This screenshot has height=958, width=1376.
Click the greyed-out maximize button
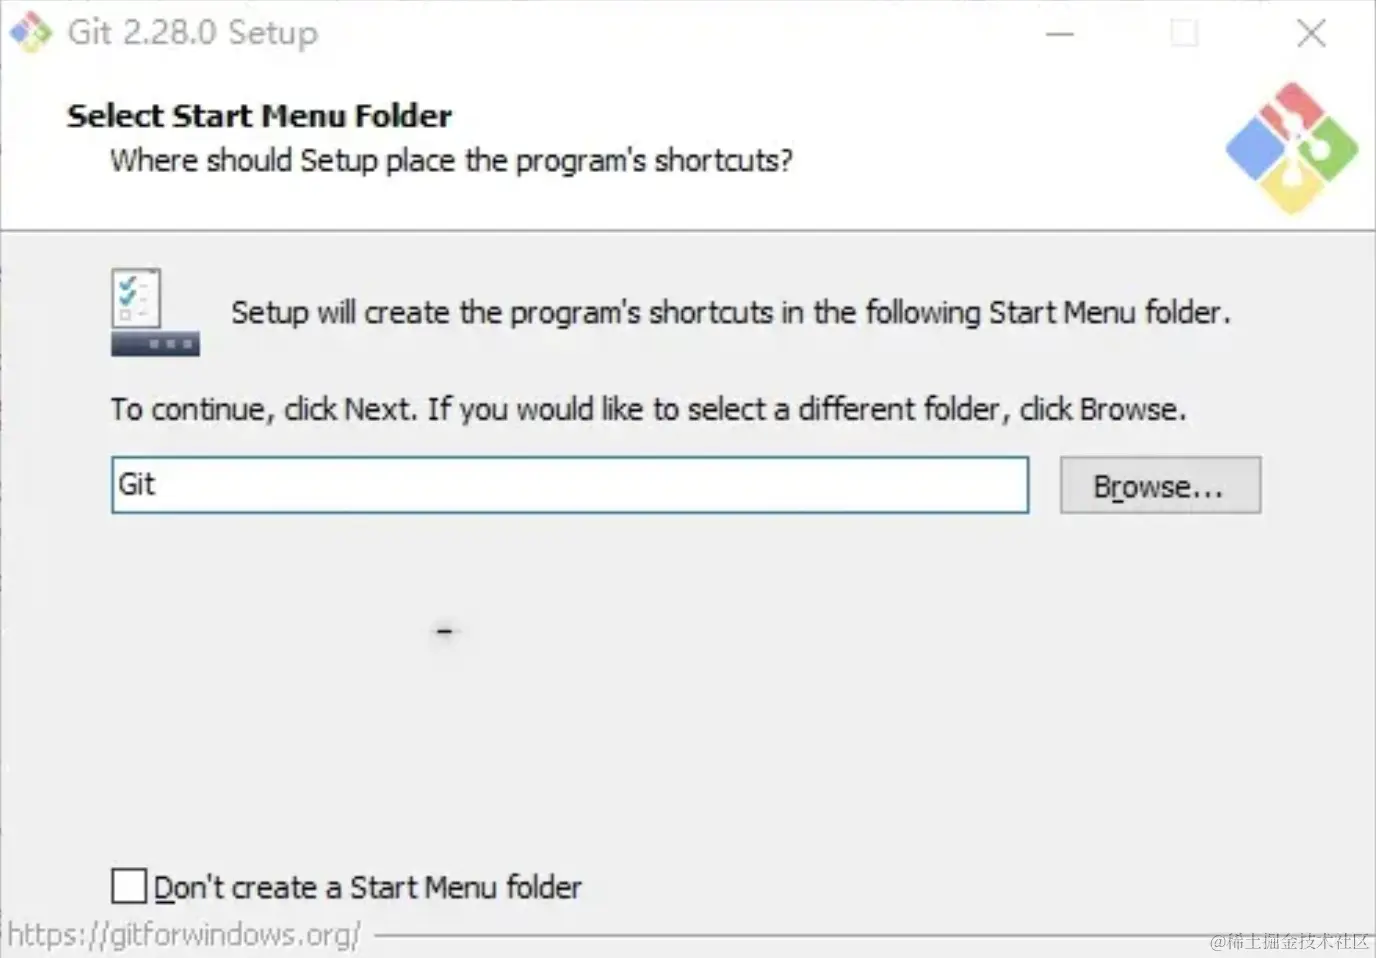pos(1185,34)
